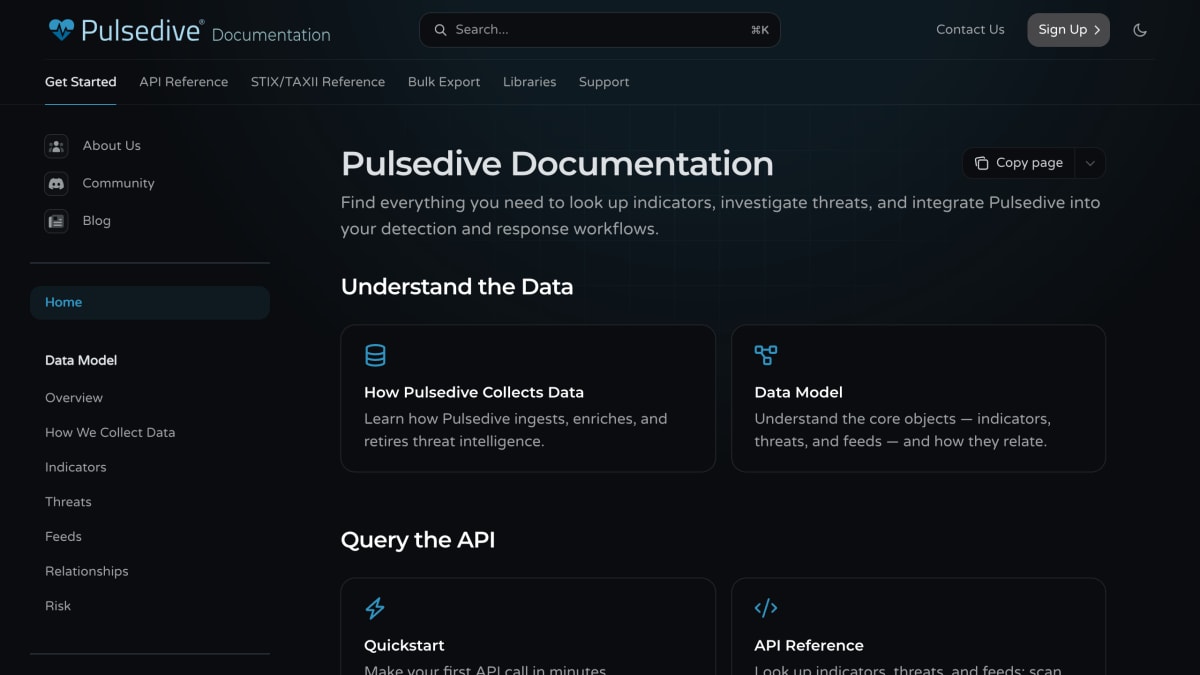Viewport: 1200px width, 675px height.
Task: Switch to the API Reference tab
Action: pos(184,82)
